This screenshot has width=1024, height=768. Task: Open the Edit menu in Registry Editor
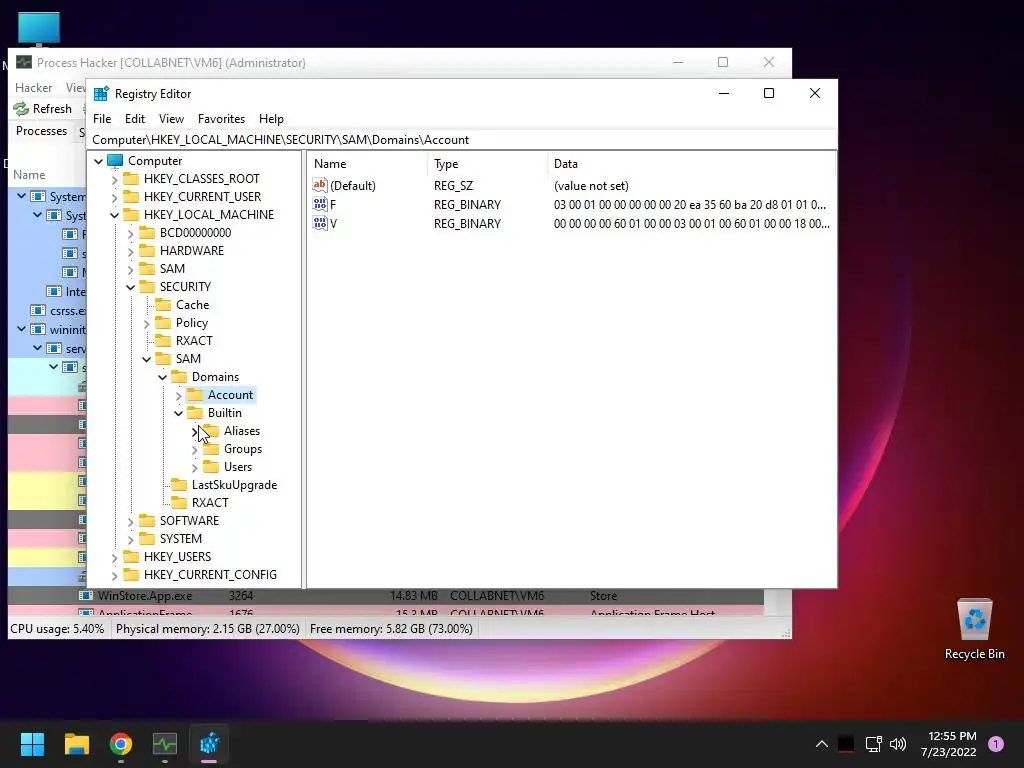pos(135,119)
